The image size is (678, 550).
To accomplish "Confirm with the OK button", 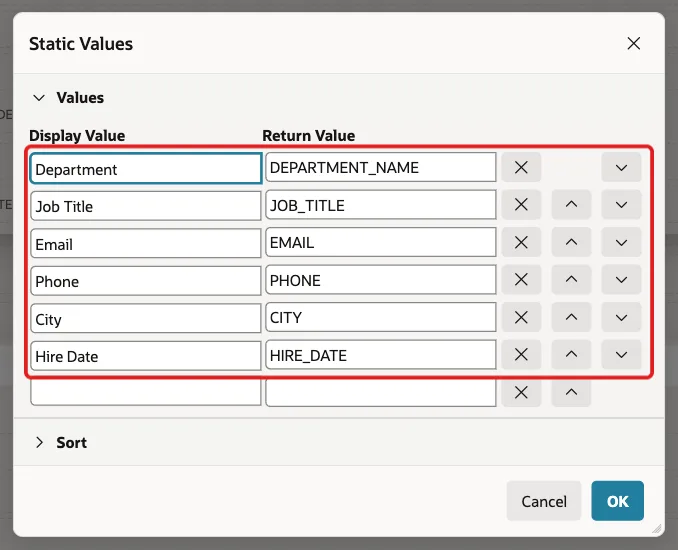I will tap(617, 501).
